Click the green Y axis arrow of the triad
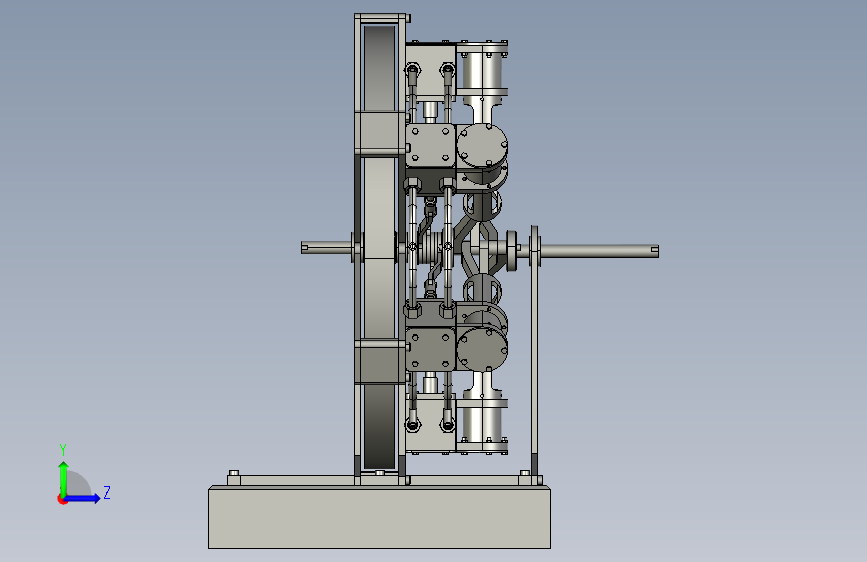The image size is (867, 562). [63, 479]
